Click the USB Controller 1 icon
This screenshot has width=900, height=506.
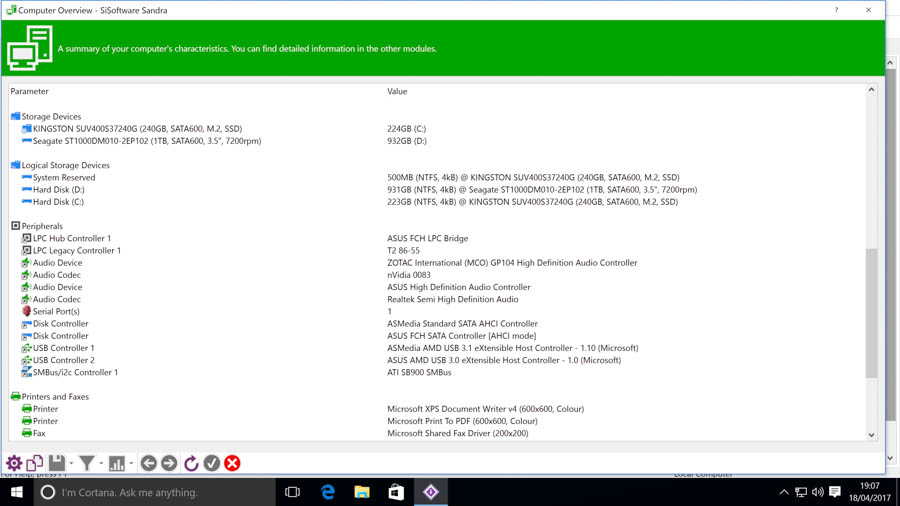coord(26,348)
